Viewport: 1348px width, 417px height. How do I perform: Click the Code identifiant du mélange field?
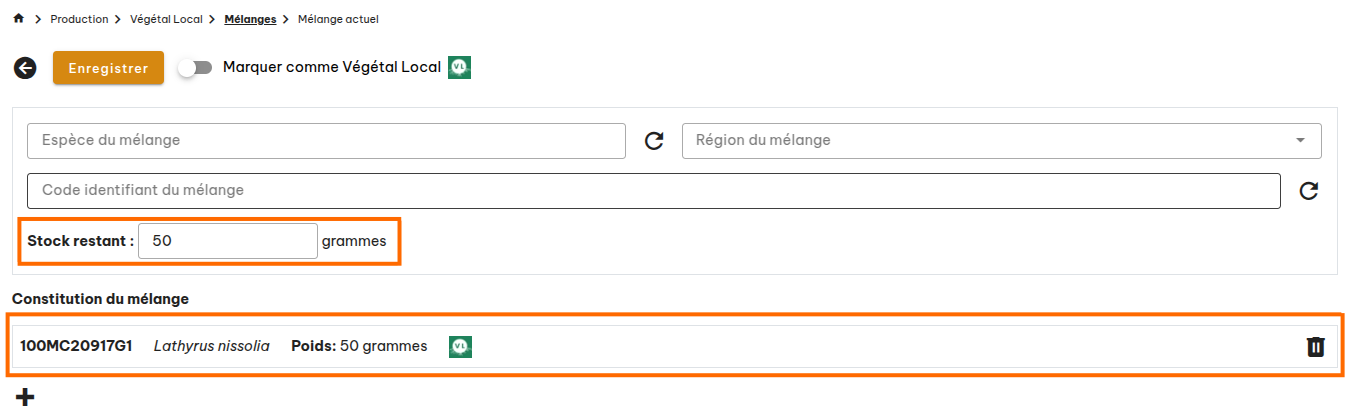click(x=654, y=191)
